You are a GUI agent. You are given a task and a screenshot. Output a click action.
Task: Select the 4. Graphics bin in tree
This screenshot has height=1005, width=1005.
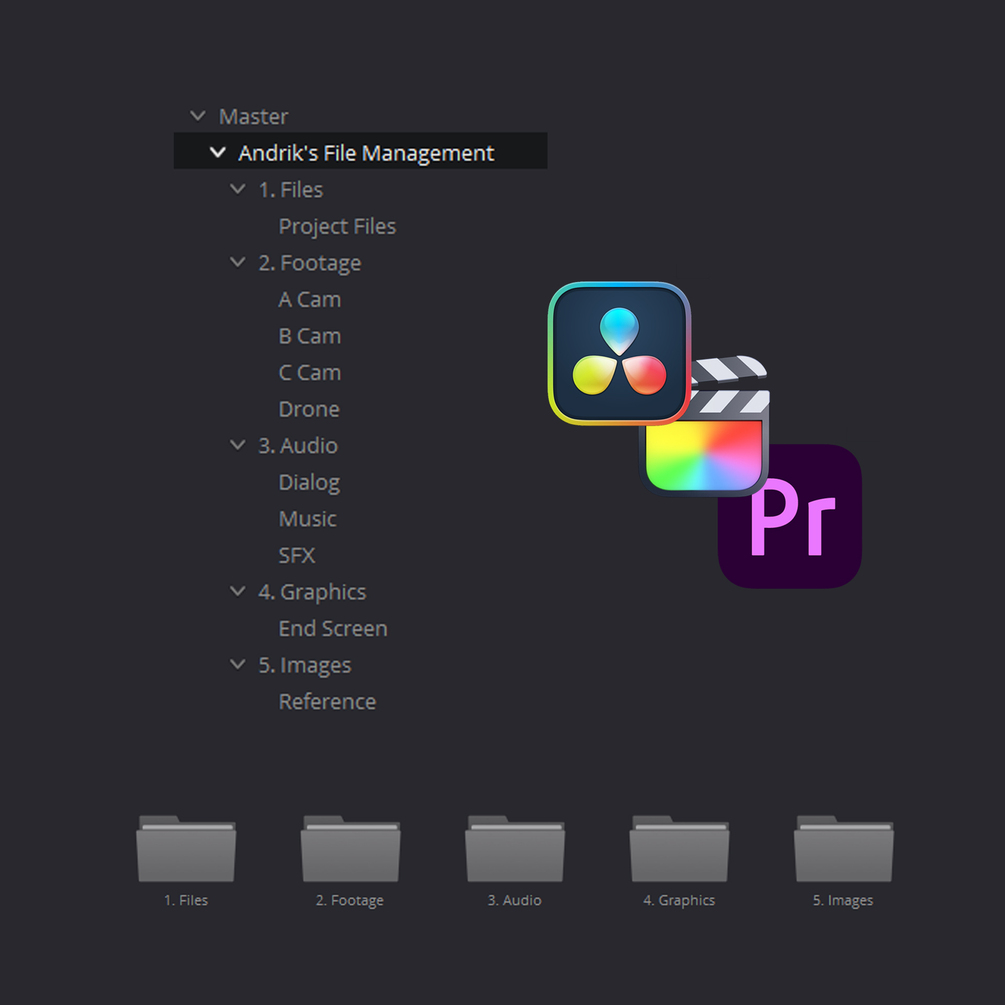point(312,592)
